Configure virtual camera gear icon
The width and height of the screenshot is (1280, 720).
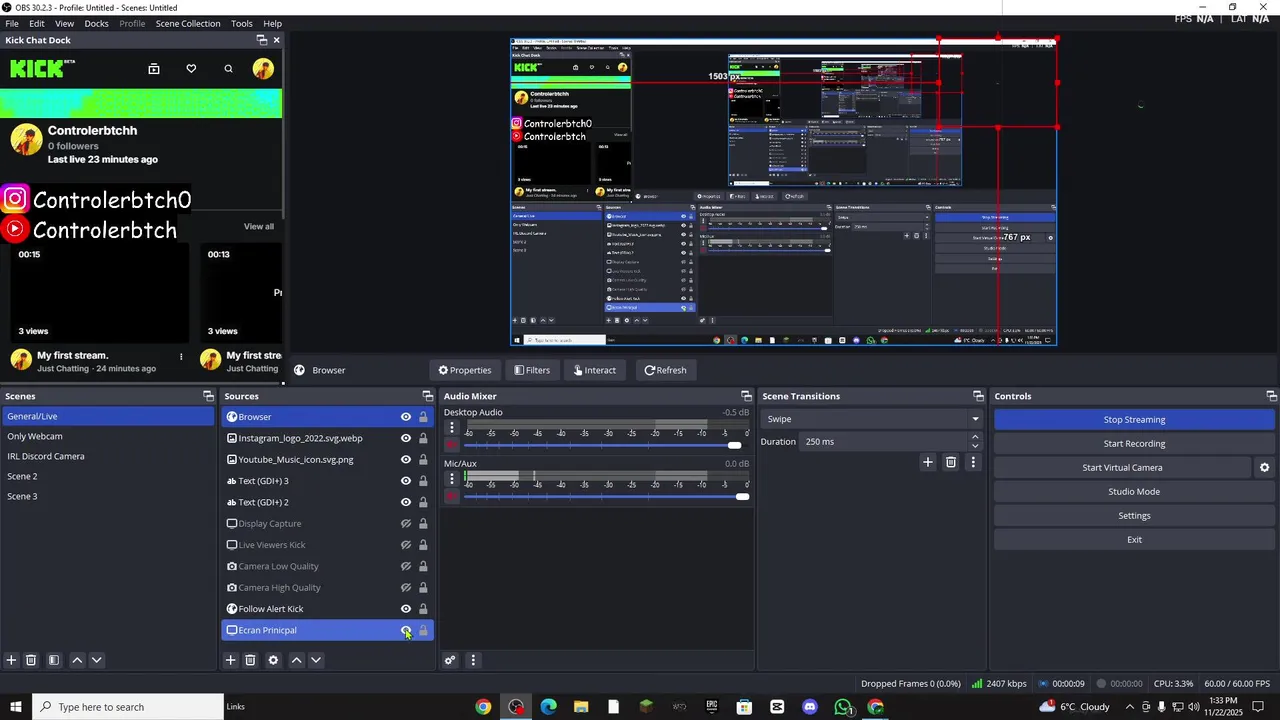click(x=1264, y=467)
